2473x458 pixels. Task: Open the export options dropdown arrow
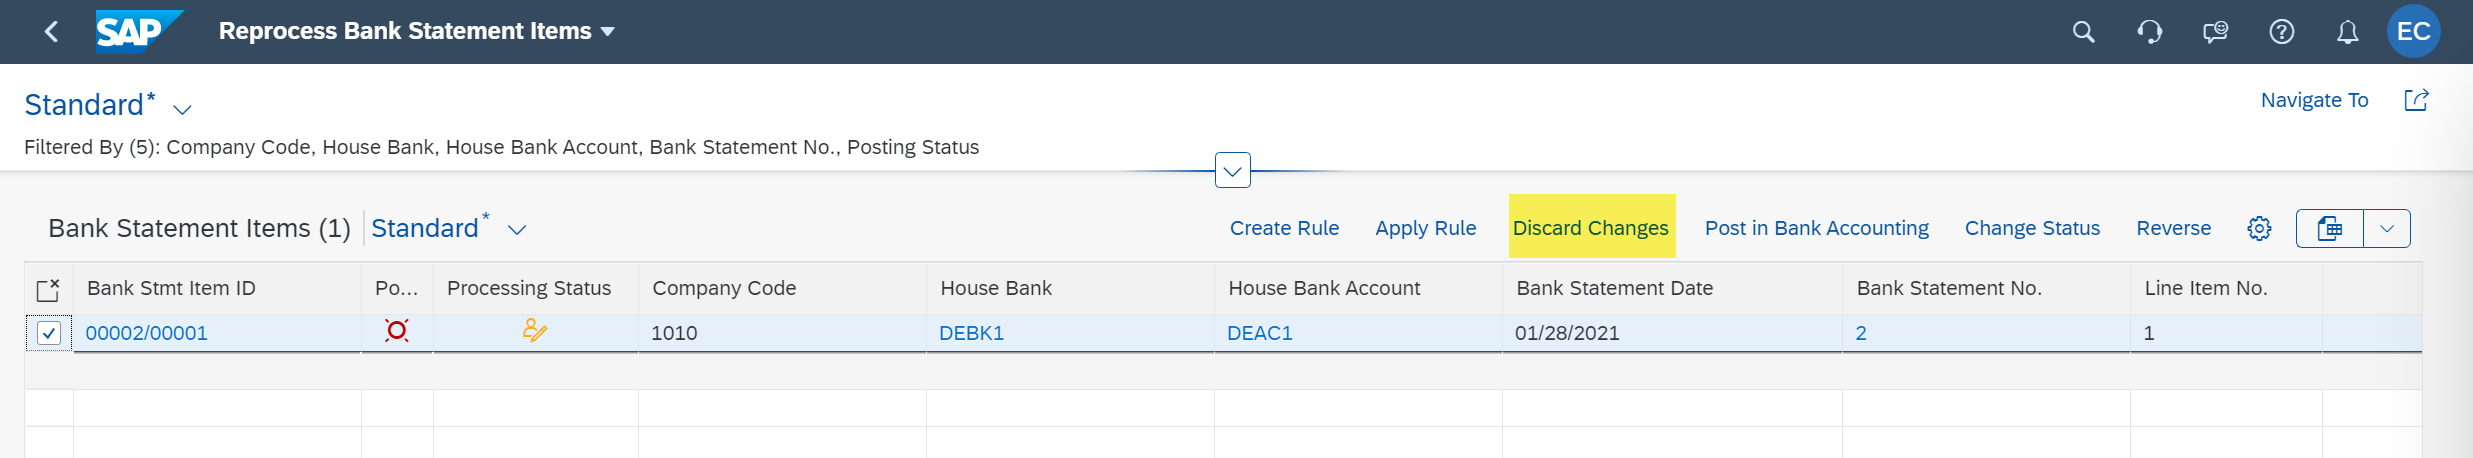point(2387,228)
